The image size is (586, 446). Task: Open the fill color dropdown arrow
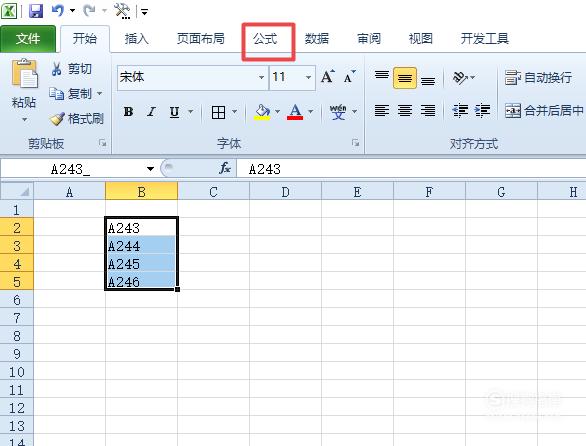277,112
